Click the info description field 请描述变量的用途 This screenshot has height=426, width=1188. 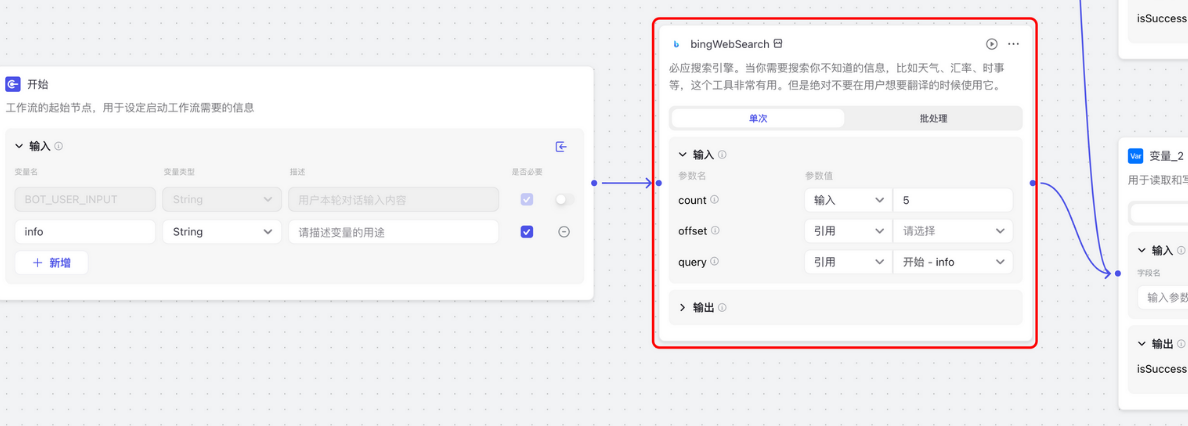393,232
